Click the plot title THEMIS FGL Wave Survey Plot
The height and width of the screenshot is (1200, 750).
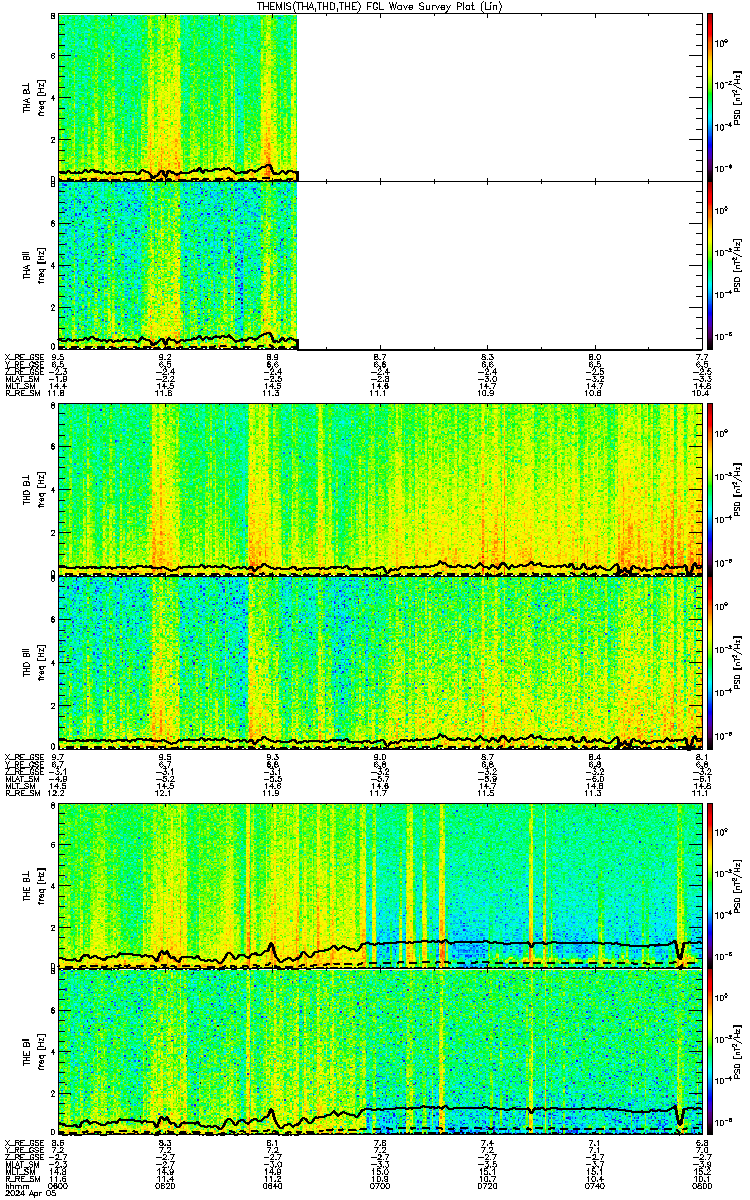click(x=380, y=6)
